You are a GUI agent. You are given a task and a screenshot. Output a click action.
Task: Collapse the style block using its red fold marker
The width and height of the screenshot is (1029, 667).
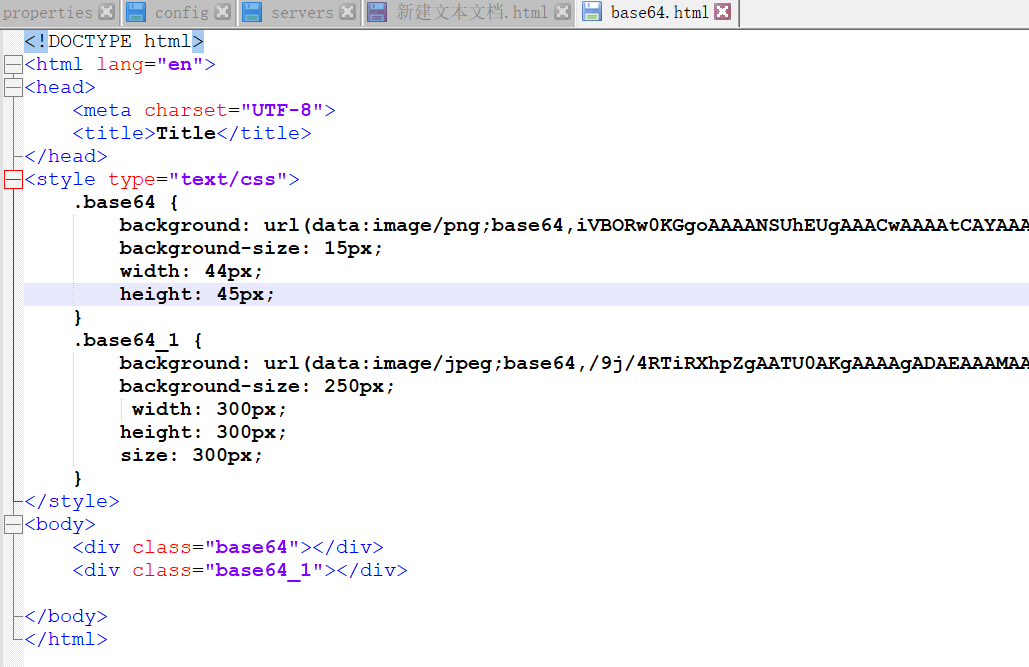tap(12, 179)
